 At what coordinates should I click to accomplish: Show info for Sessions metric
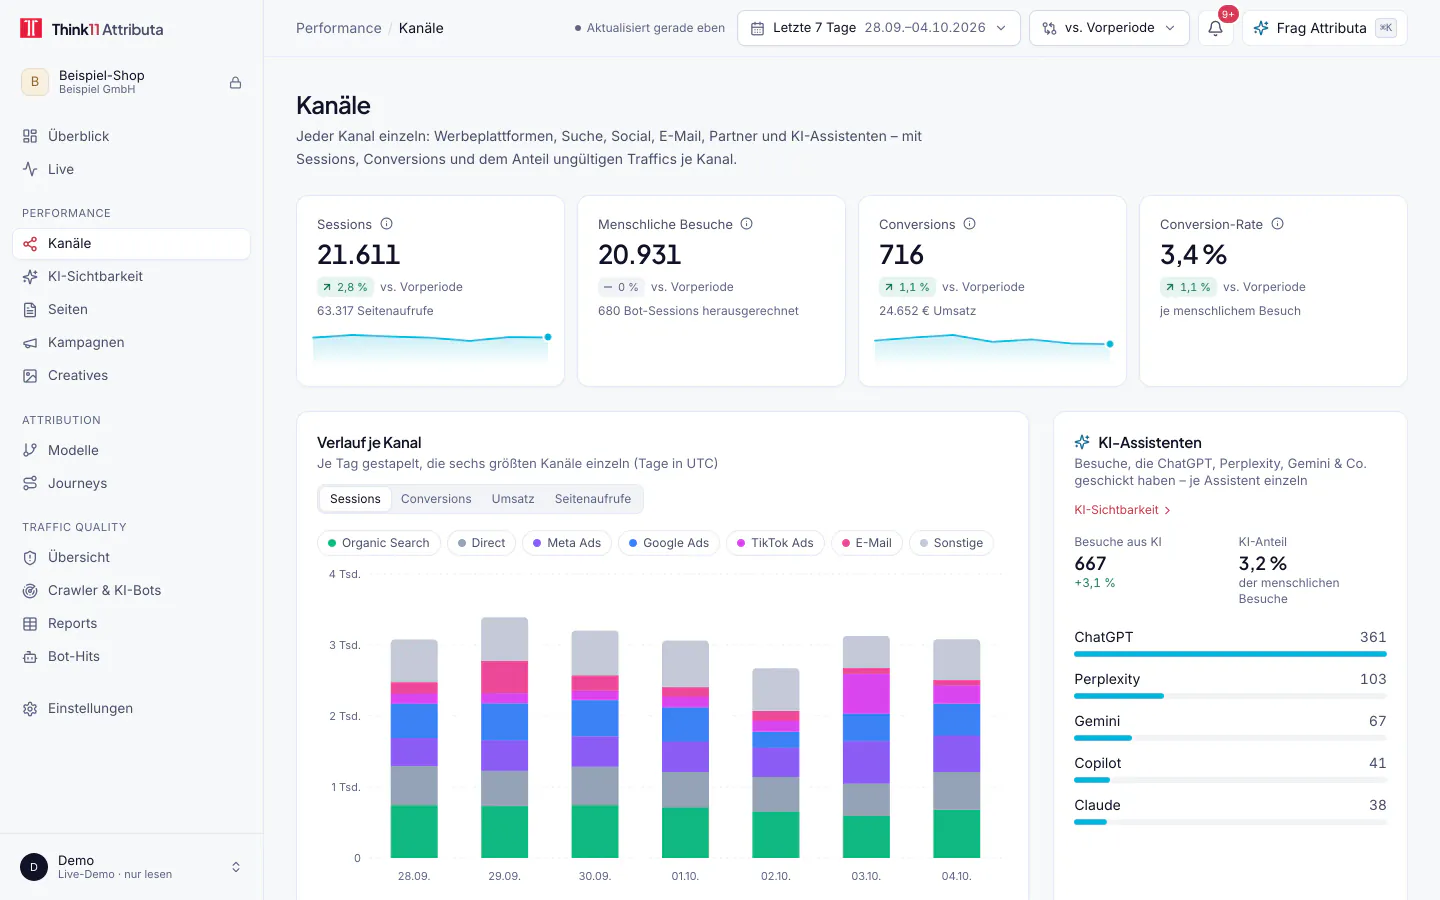[x=387, y=224]
